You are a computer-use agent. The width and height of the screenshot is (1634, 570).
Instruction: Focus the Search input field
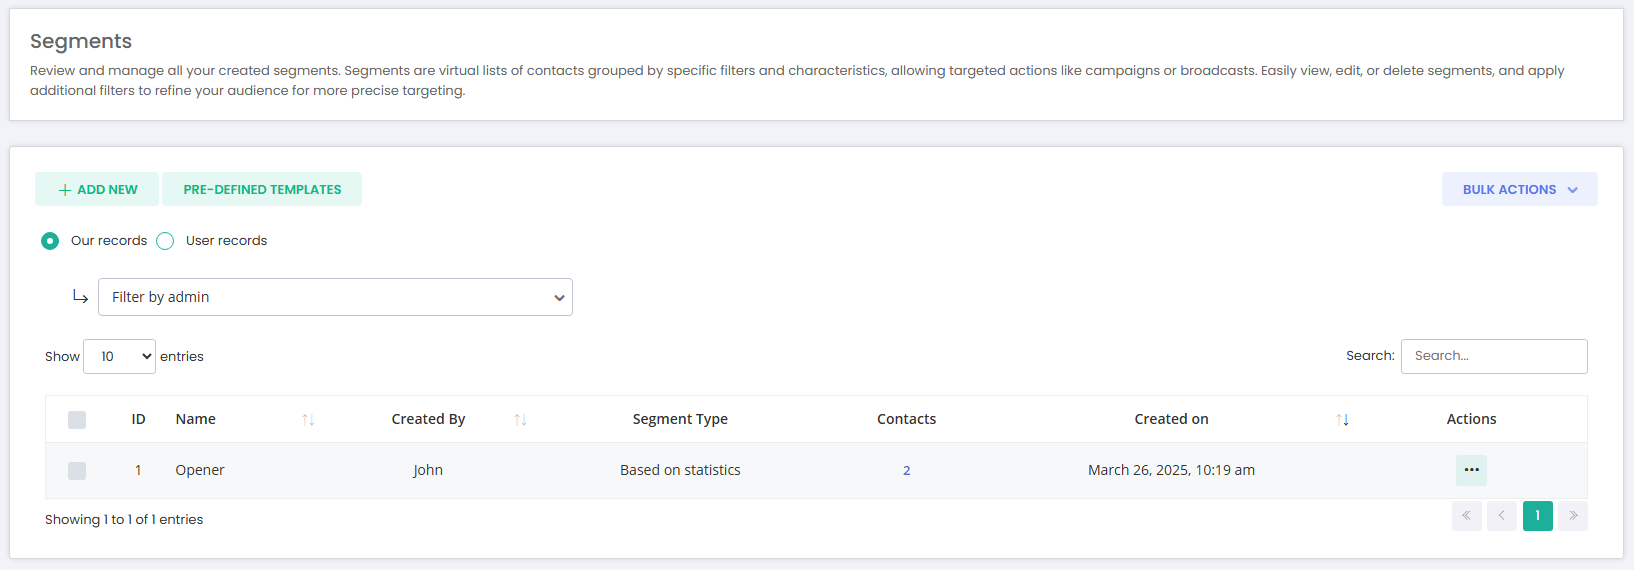tap(1494, 356)
